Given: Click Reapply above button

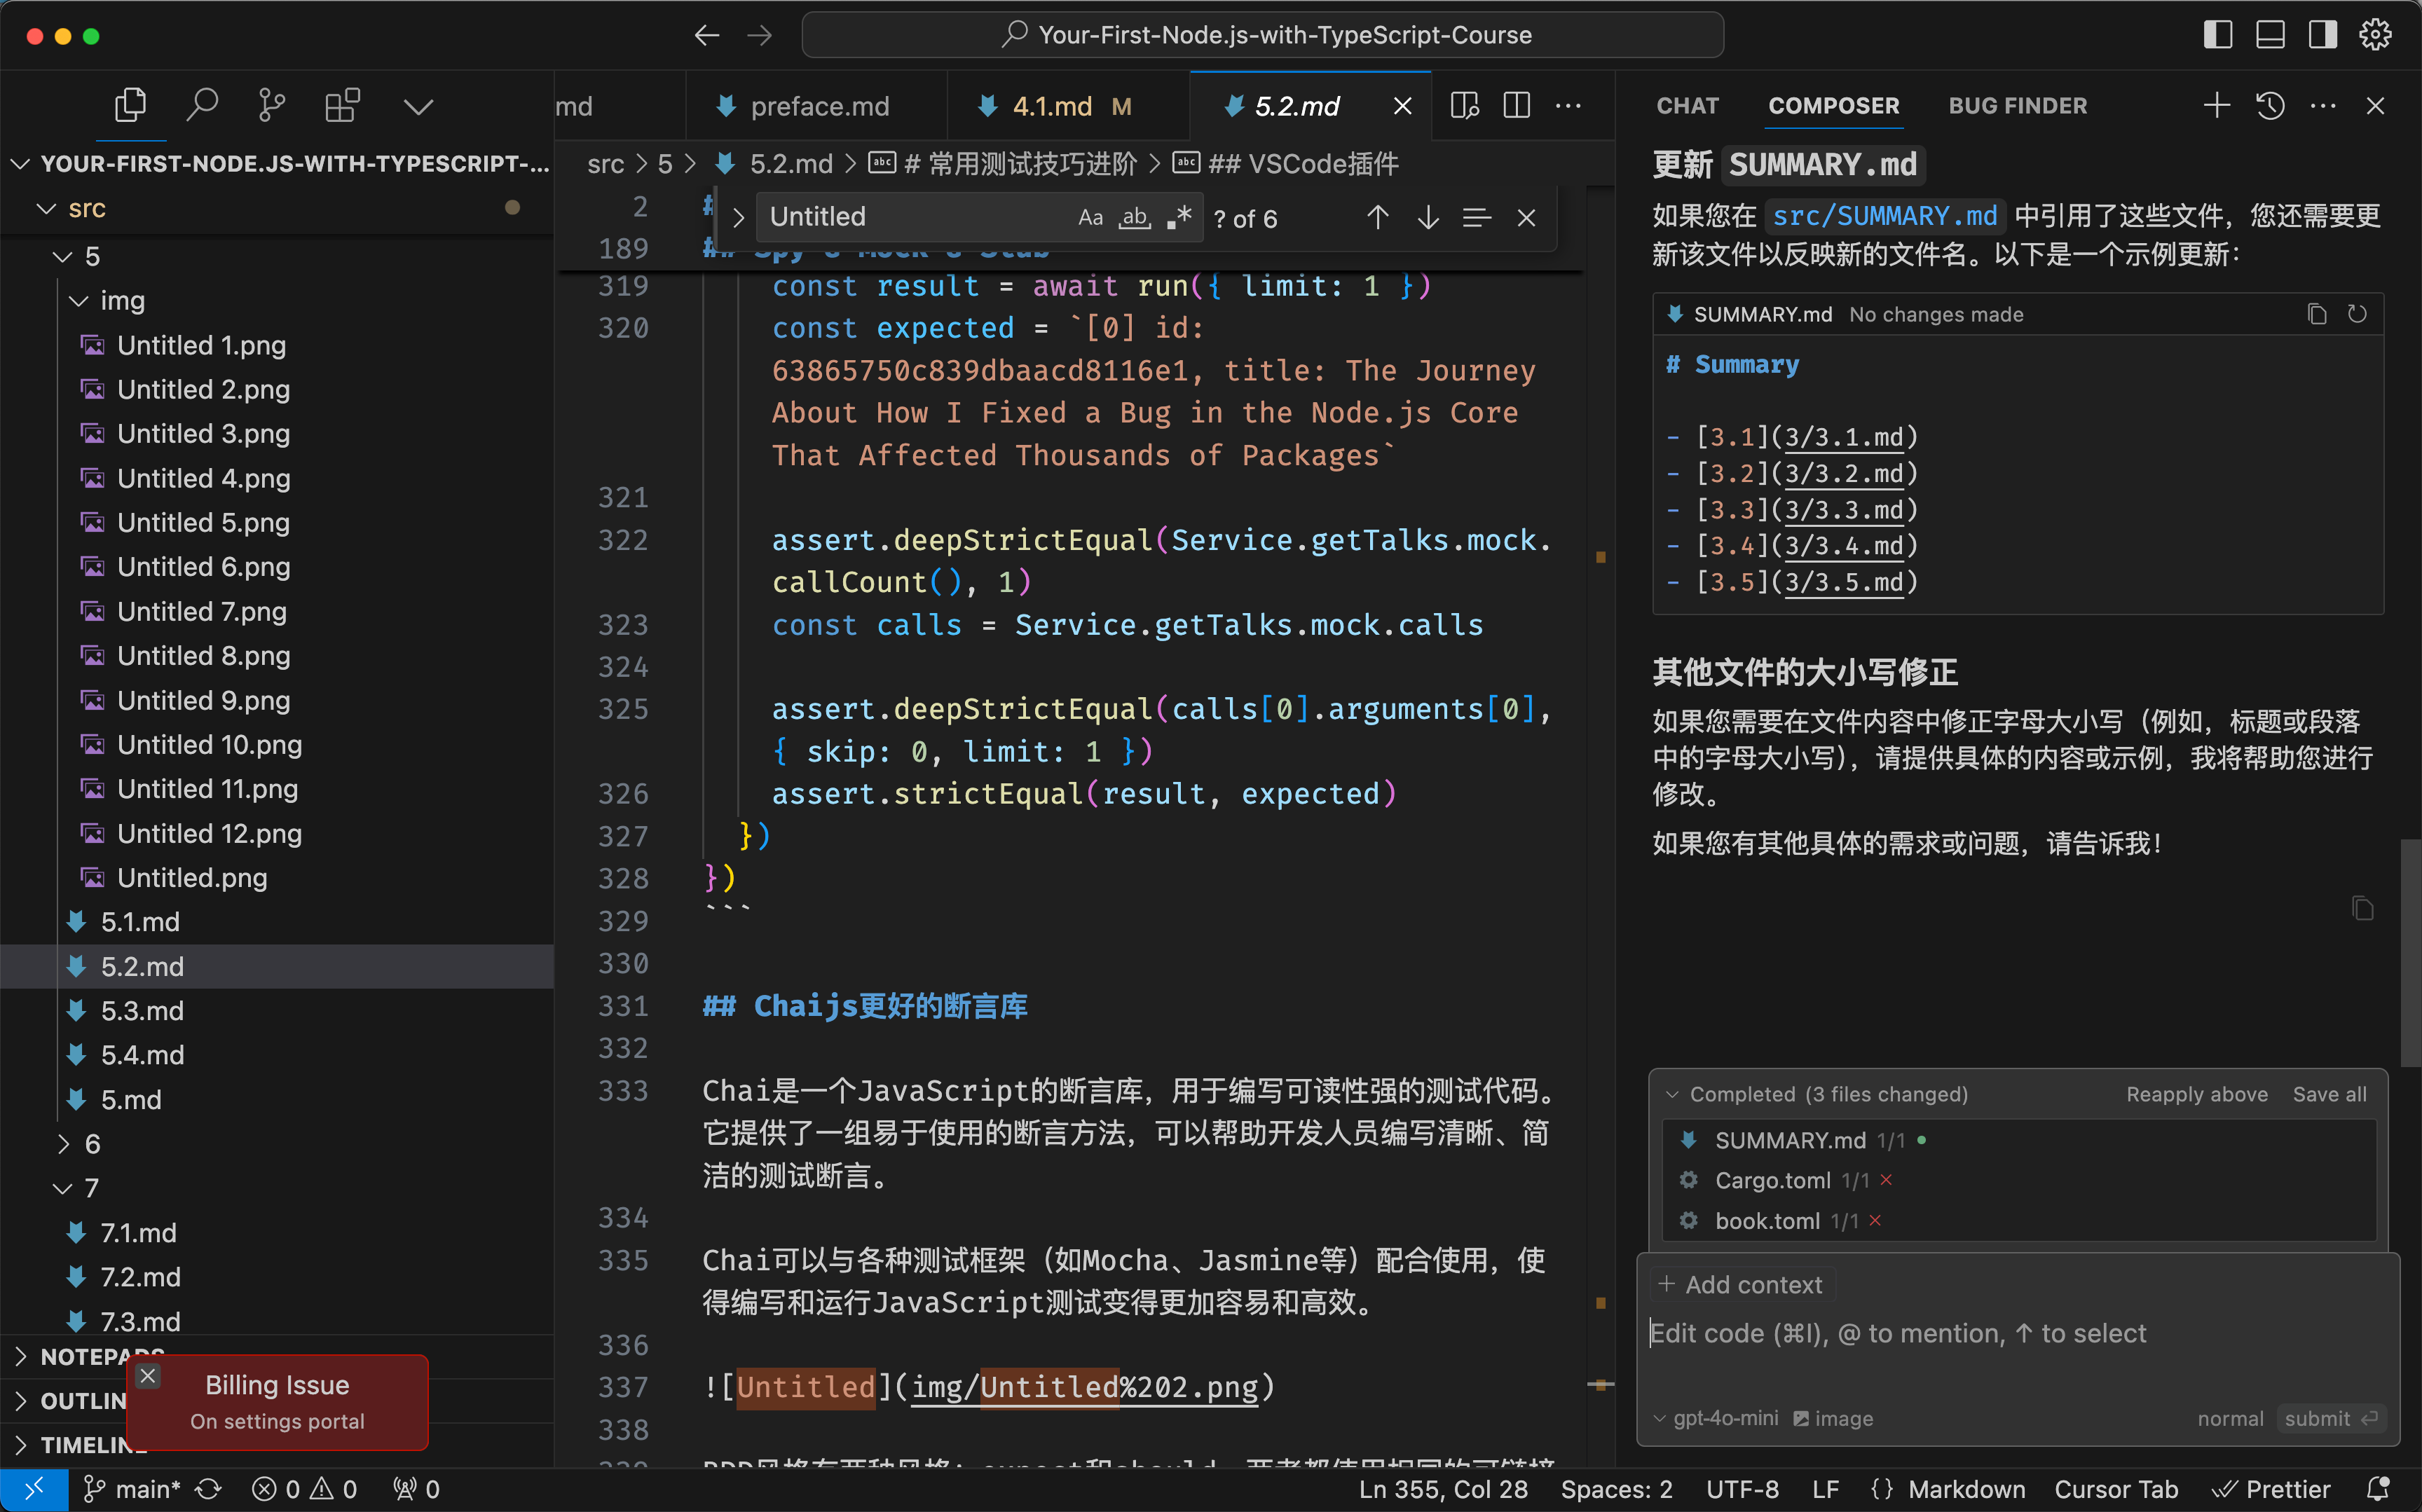Looking at the screenshot, I should point(2196,1094).
